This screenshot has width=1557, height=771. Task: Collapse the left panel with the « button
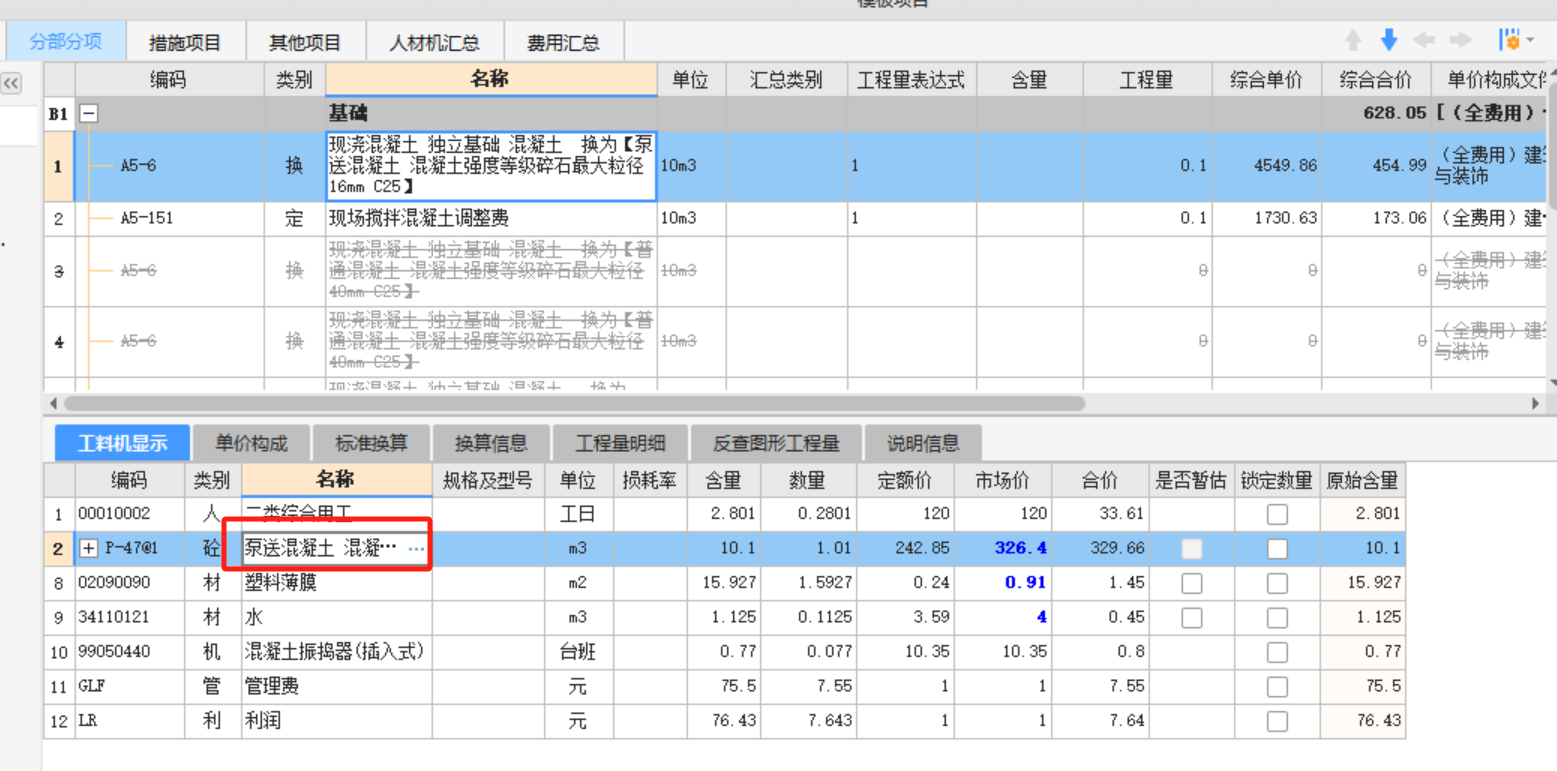11,83
